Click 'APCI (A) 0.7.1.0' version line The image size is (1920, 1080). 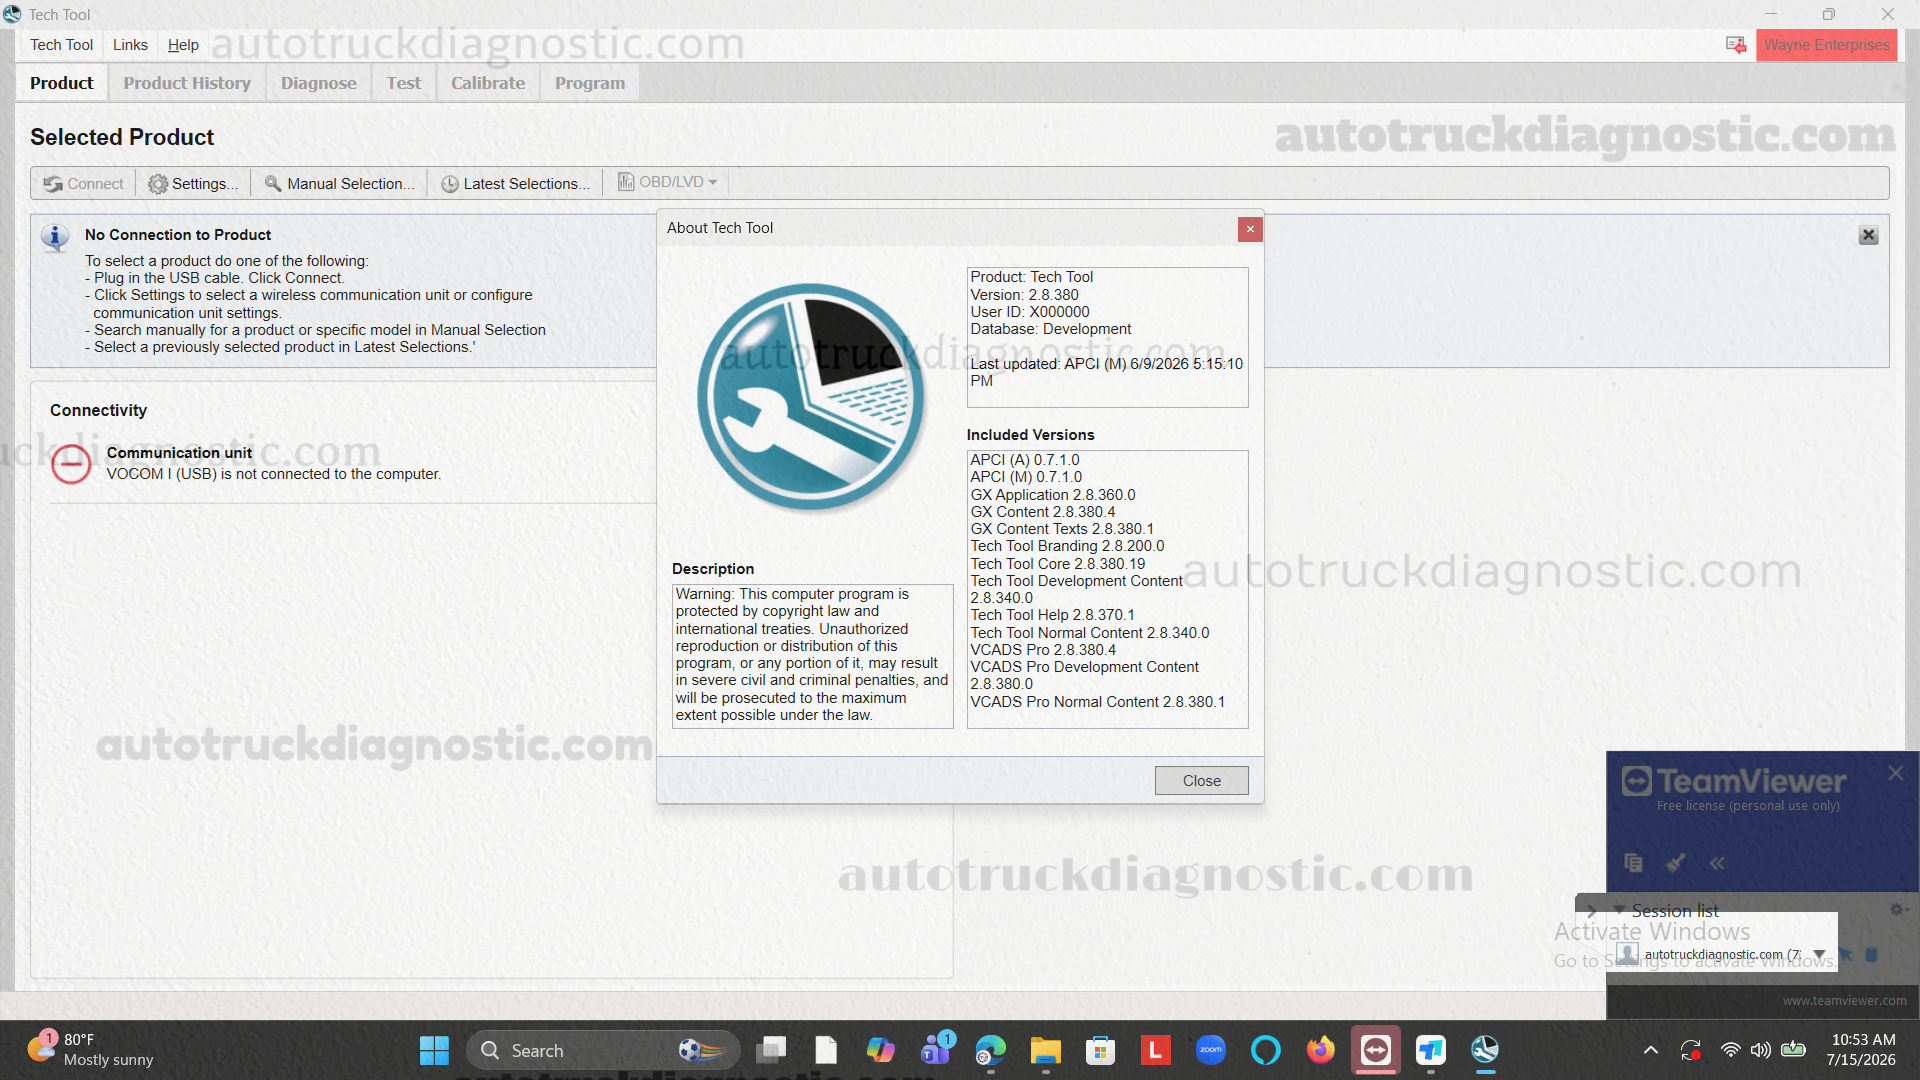pyautogui.click(x=1024, y=460)
